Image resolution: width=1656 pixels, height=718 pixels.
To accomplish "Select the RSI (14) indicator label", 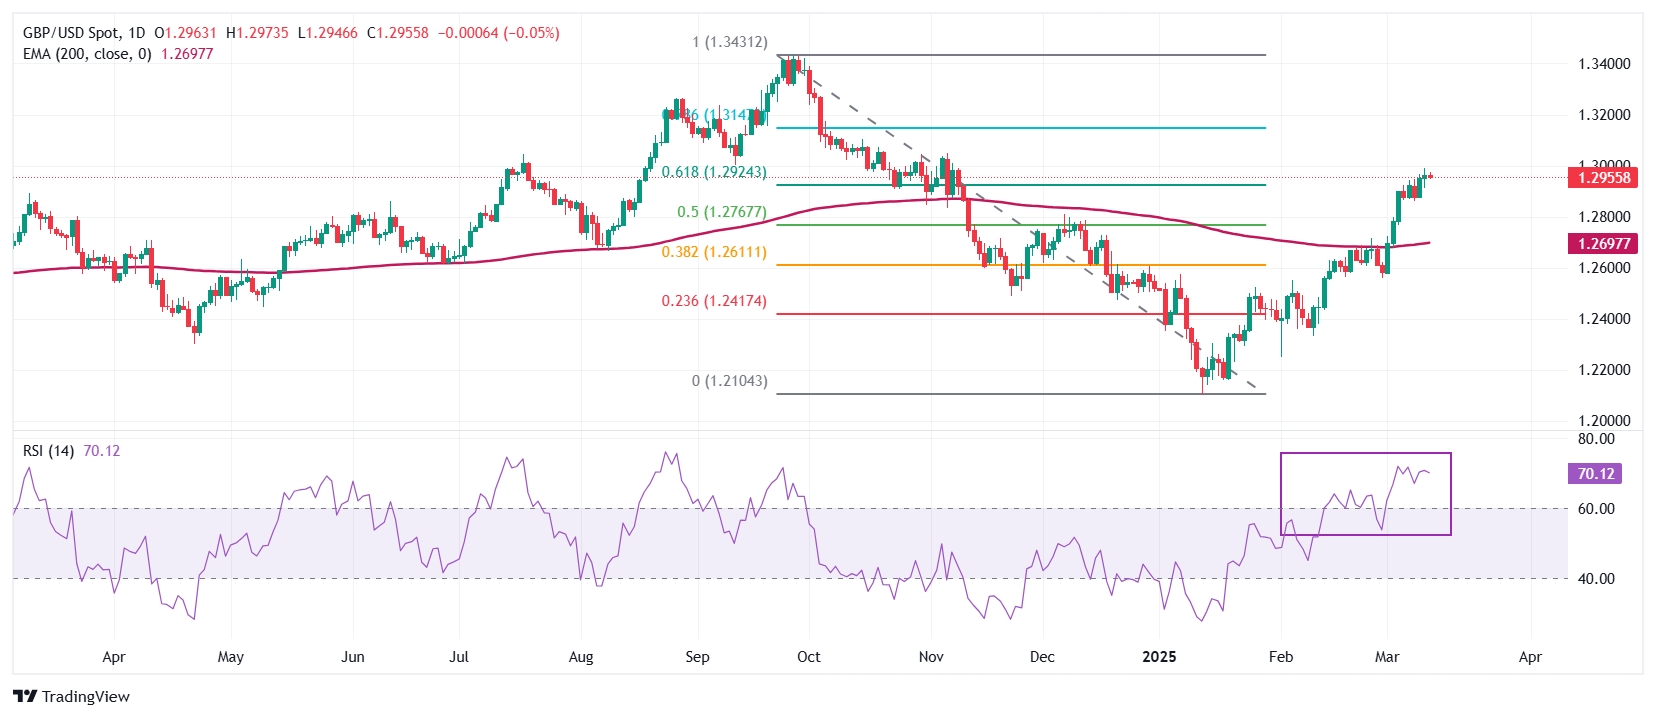I will [48, 451].
